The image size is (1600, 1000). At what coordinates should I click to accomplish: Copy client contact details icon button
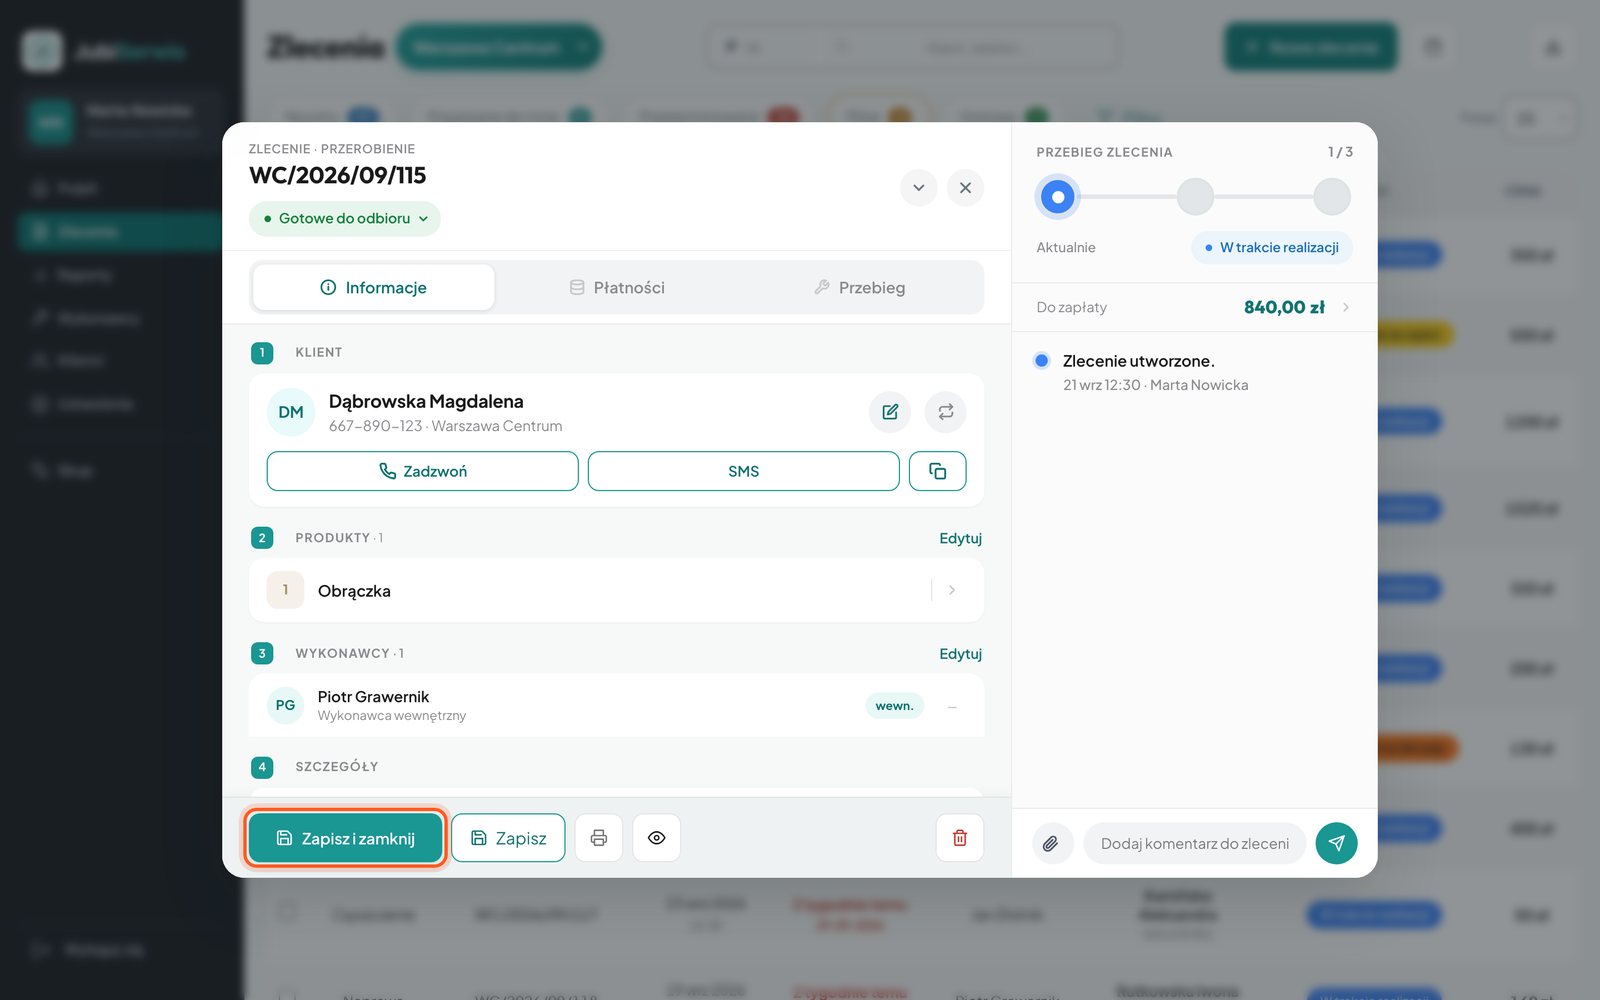tap(937, 471)
